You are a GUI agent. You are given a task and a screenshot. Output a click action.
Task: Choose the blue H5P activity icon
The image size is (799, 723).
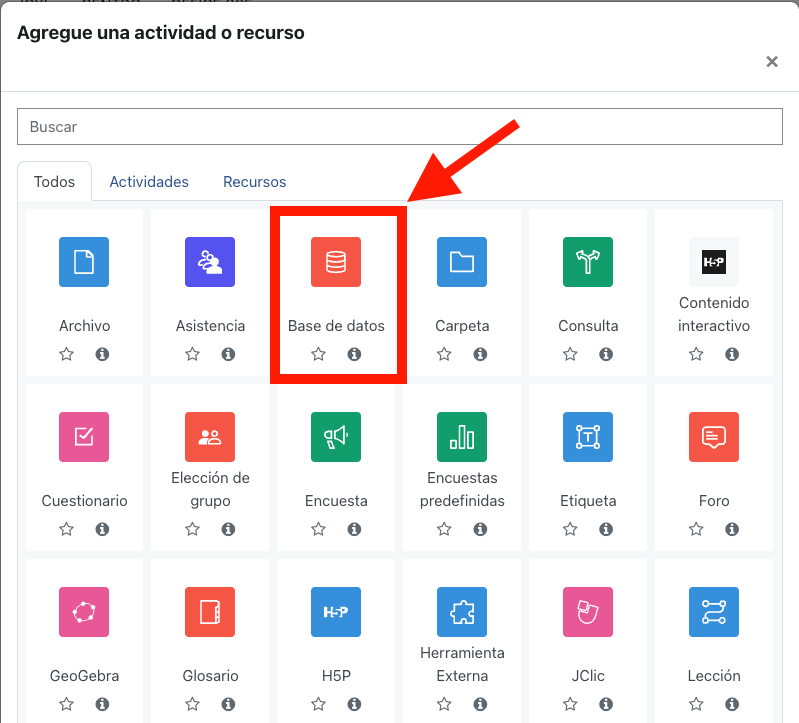pos(336,612)
